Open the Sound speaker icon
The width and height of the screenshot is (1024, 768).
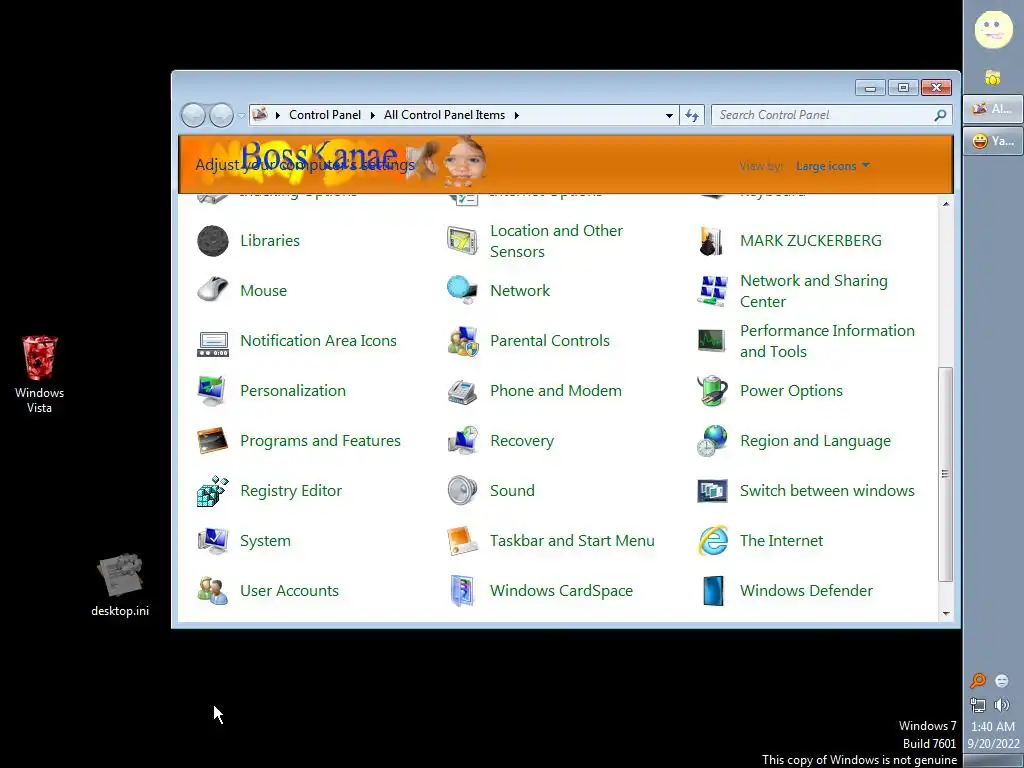(462, 491)
